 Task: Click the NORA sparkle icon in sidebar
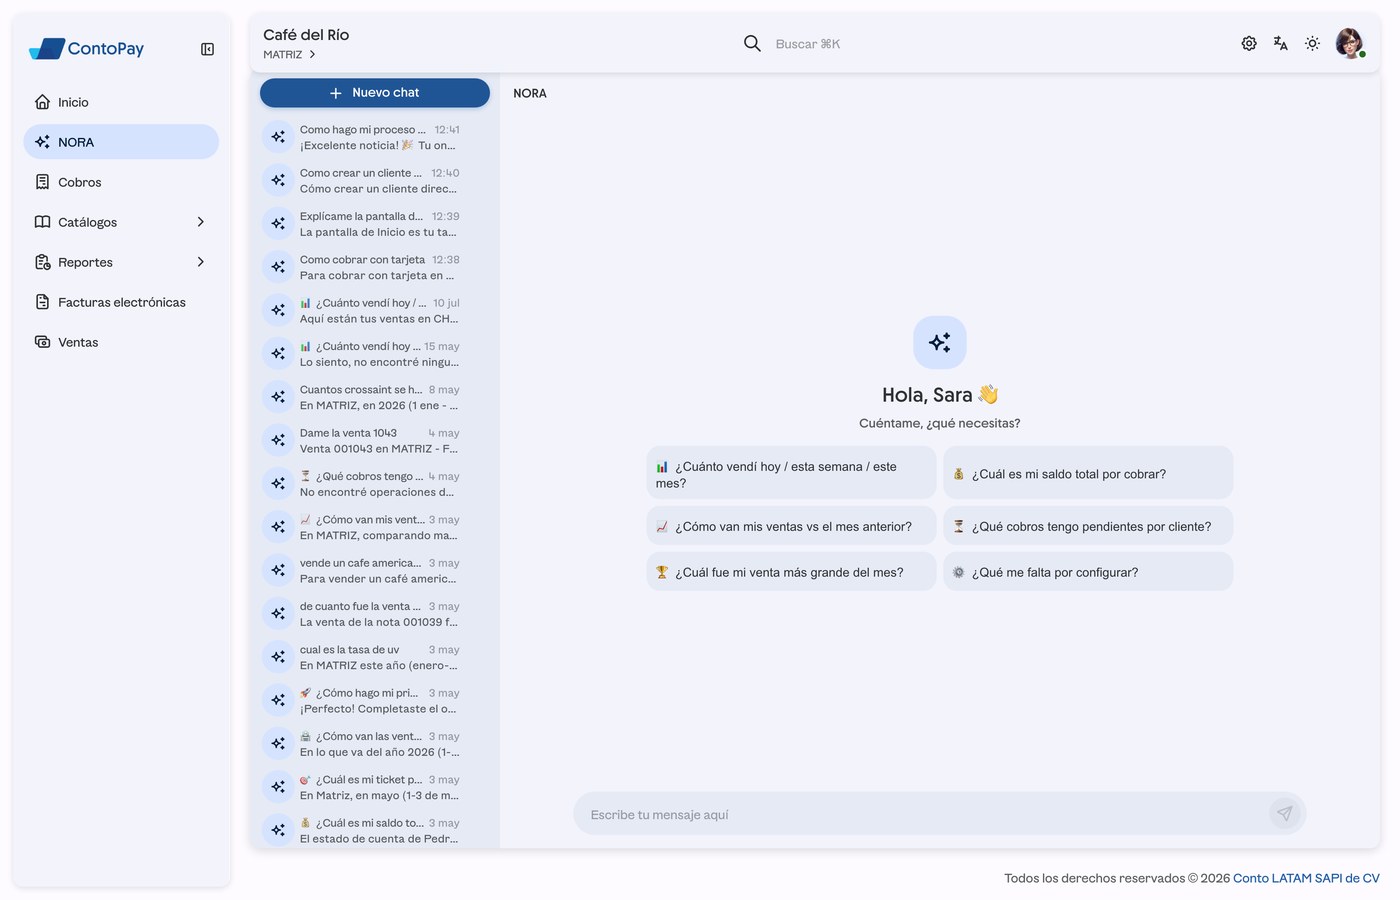[42, 142]
